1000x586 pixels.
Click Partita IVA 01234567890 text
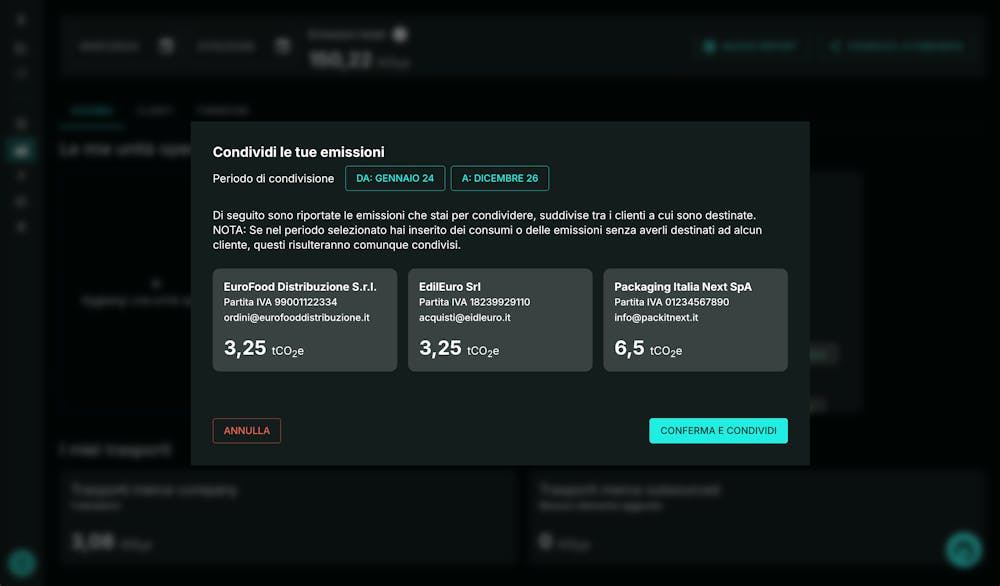(x=672, y=302)
